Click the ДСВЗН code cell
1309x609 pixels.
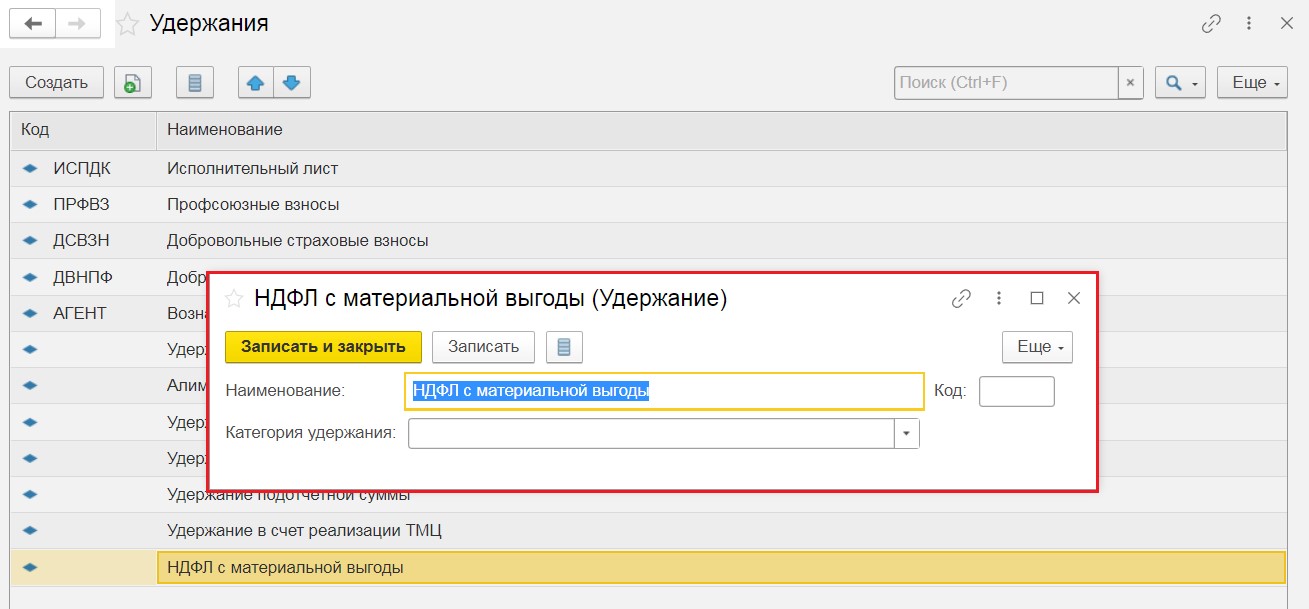[81, 240]
